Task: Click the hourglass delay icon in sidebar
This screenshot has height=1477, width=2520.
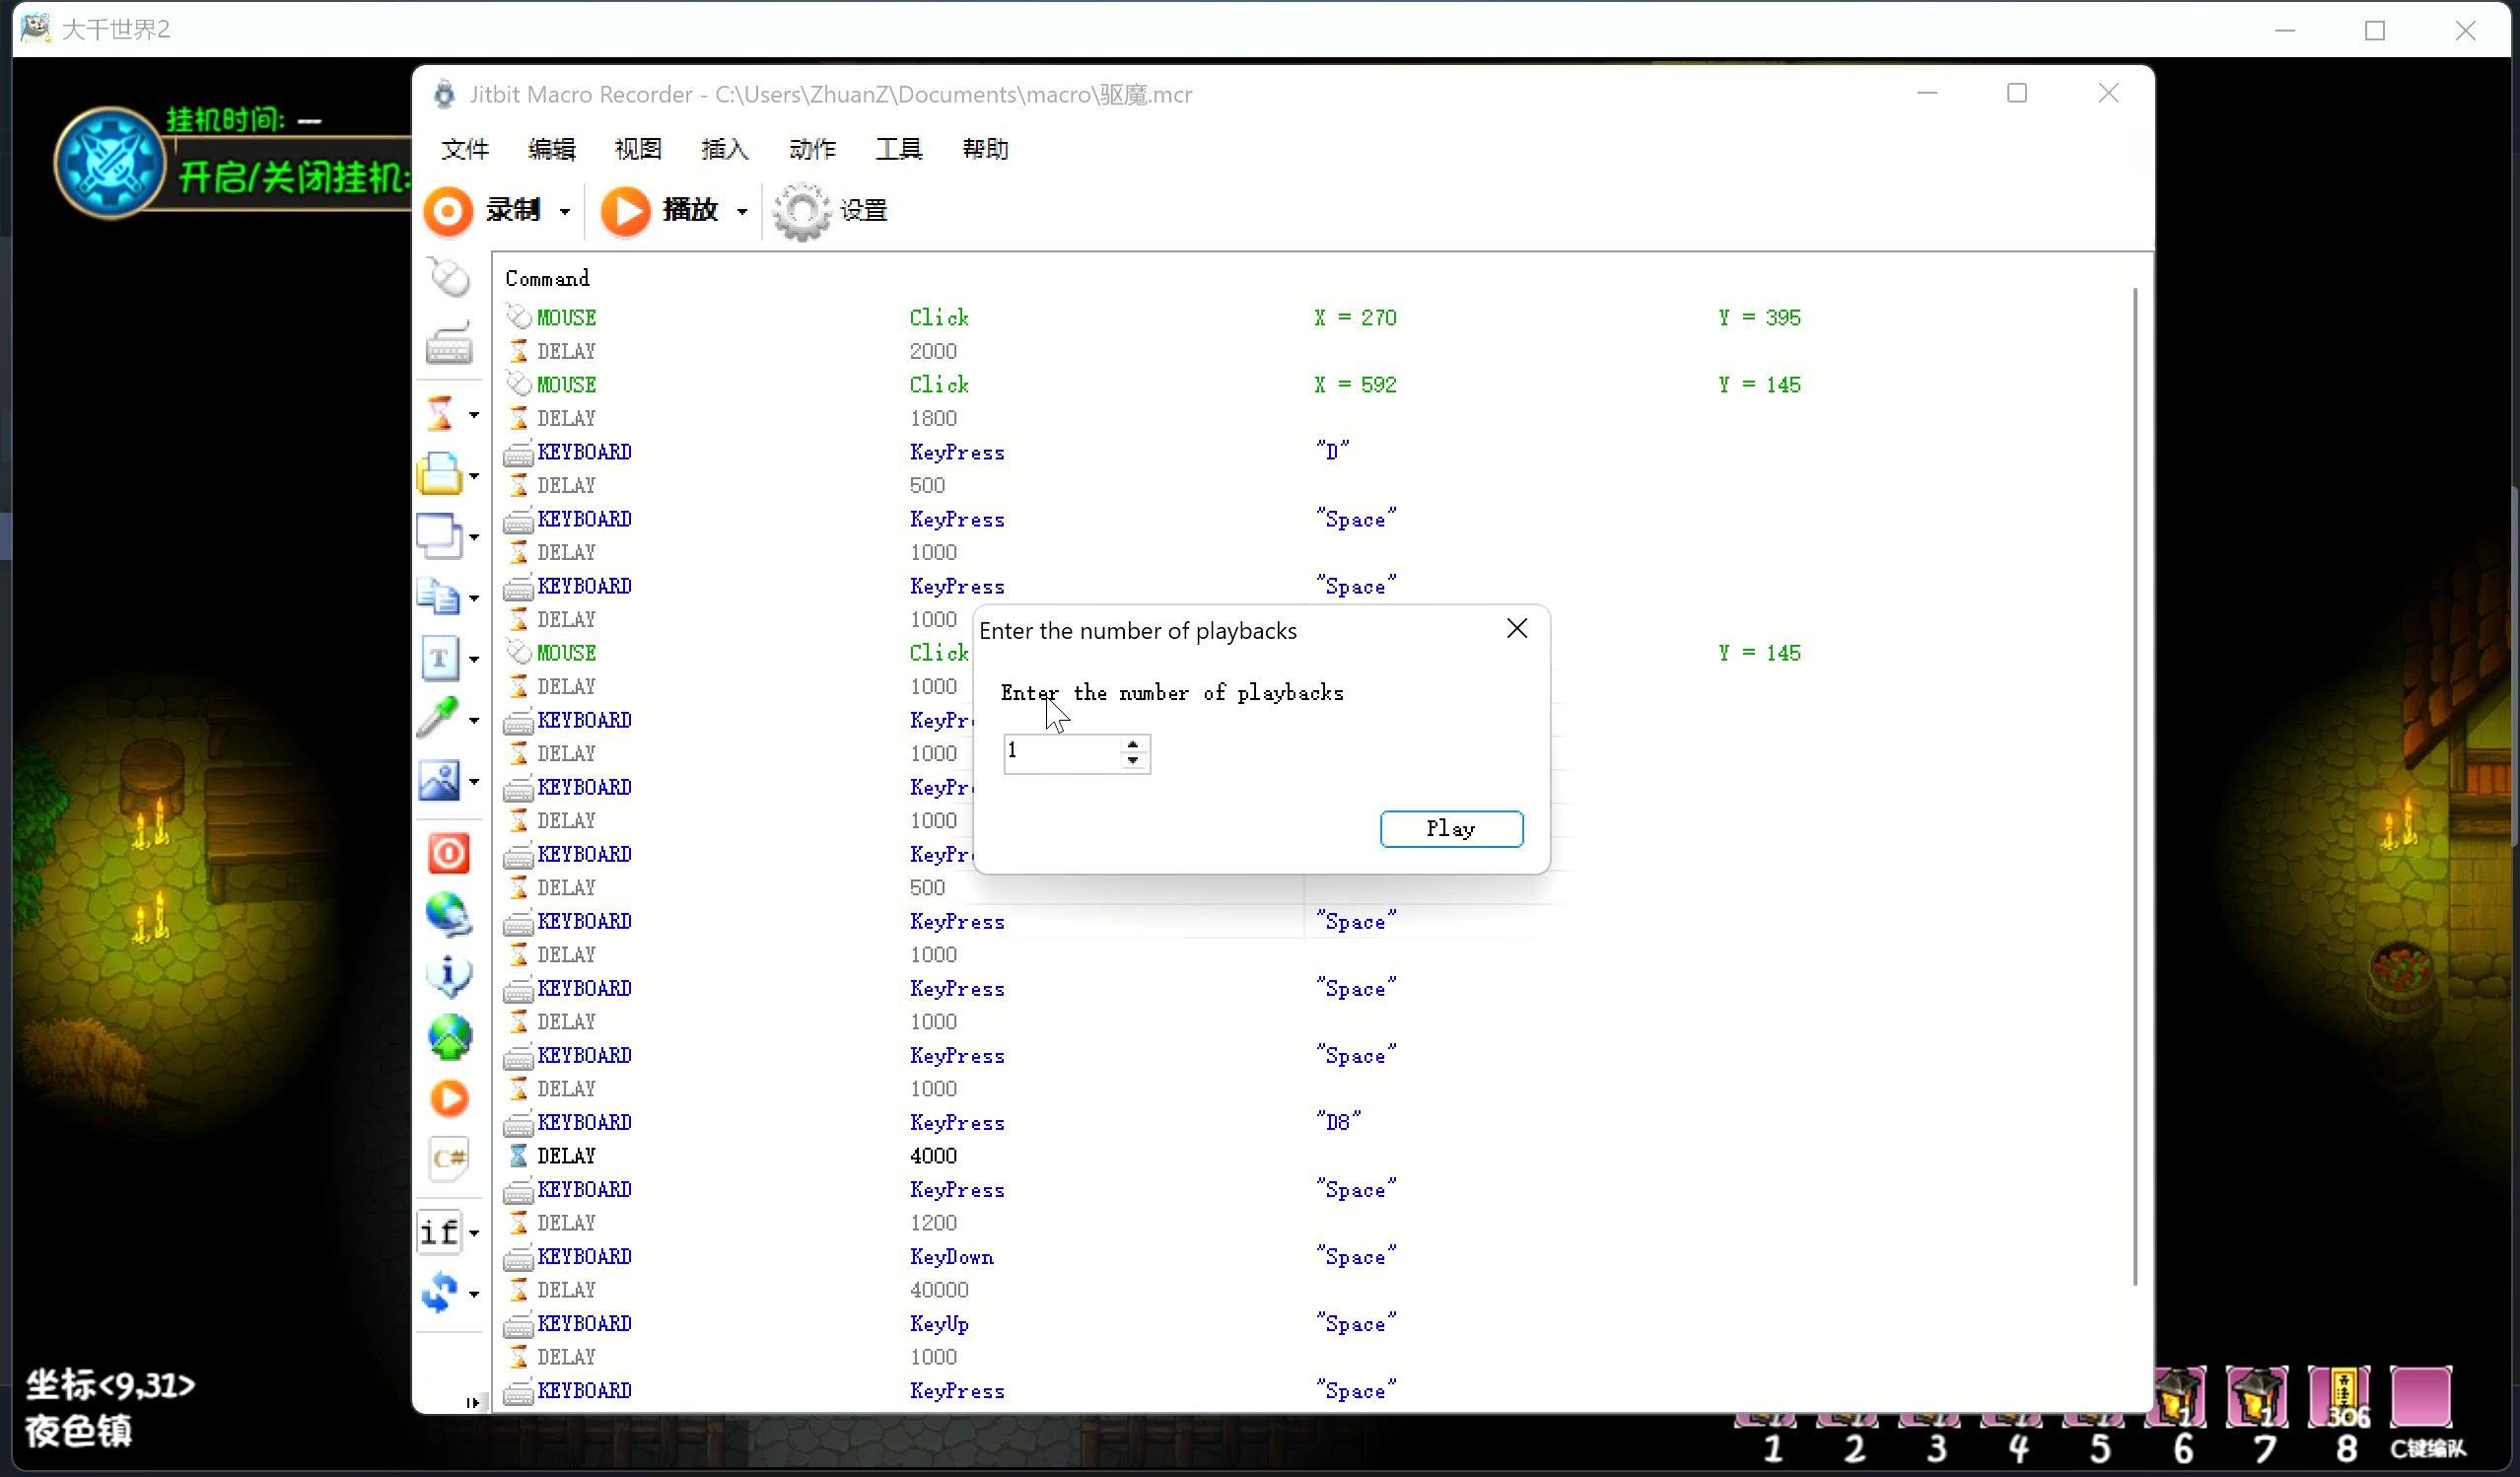Action: [x=440, y=413]
